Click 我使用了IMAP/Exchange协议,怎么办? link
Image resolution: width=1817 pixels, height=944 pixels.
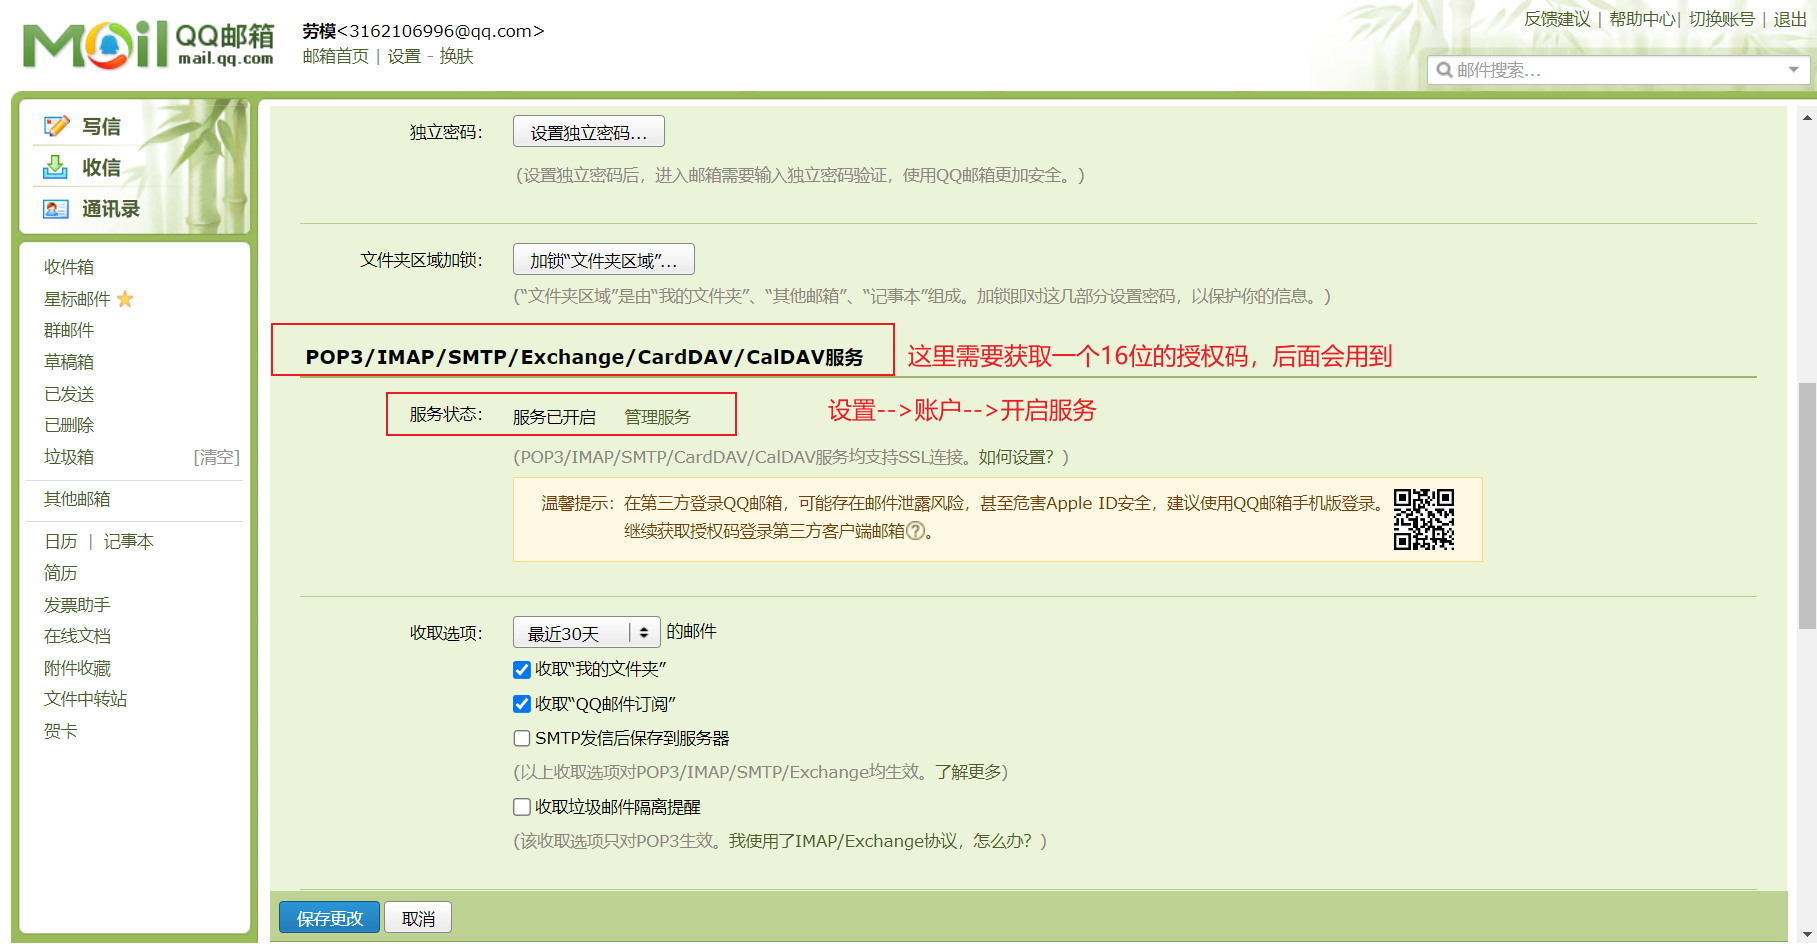pos(880,841)
